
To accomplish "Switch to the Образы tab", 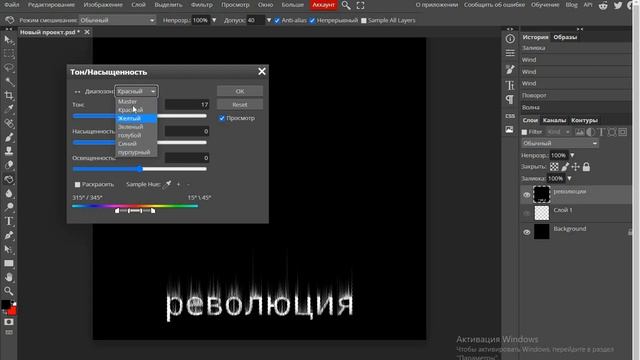I will [565, 37].
